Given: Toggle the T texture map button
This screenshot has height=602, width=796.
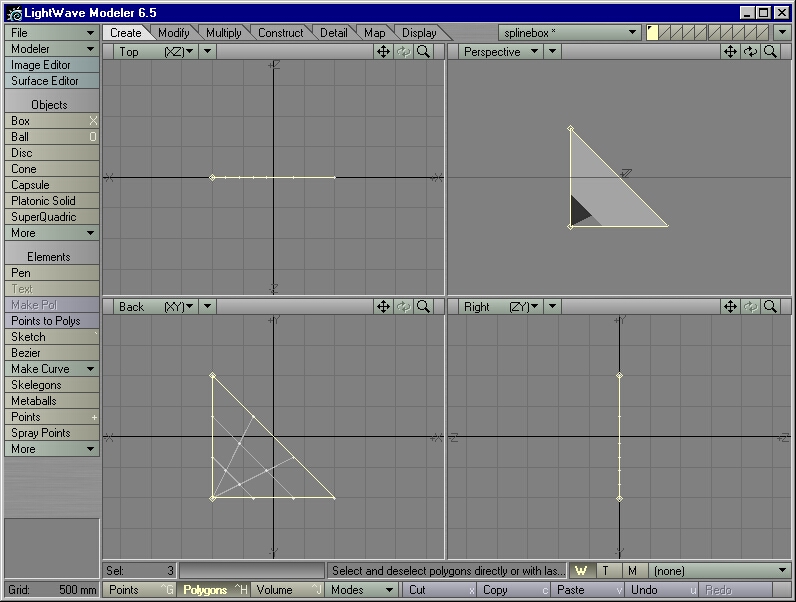Looking at the screenshot, I should click(606, 571).
